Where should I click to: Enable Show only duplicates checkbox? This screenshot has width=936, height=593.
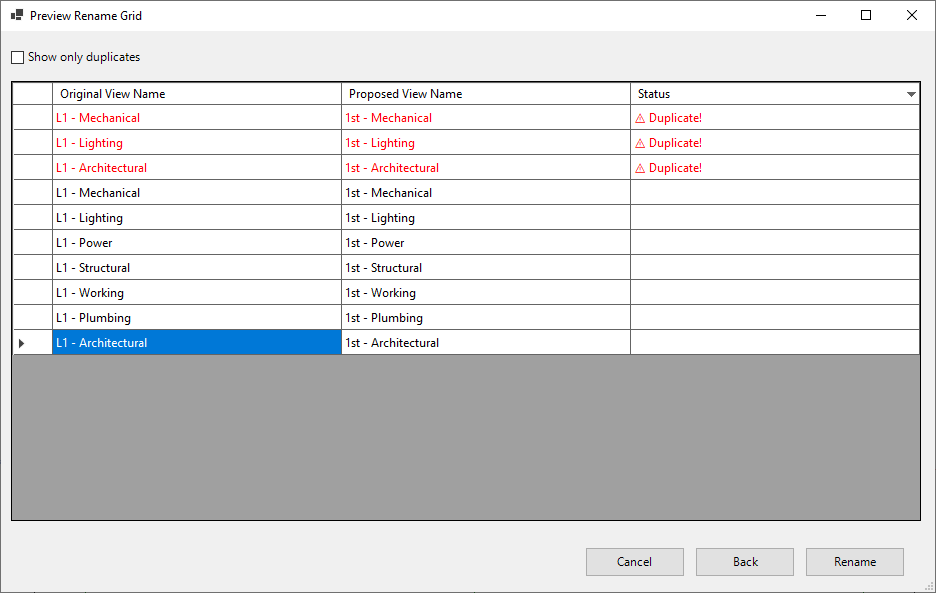coord(17,57)
